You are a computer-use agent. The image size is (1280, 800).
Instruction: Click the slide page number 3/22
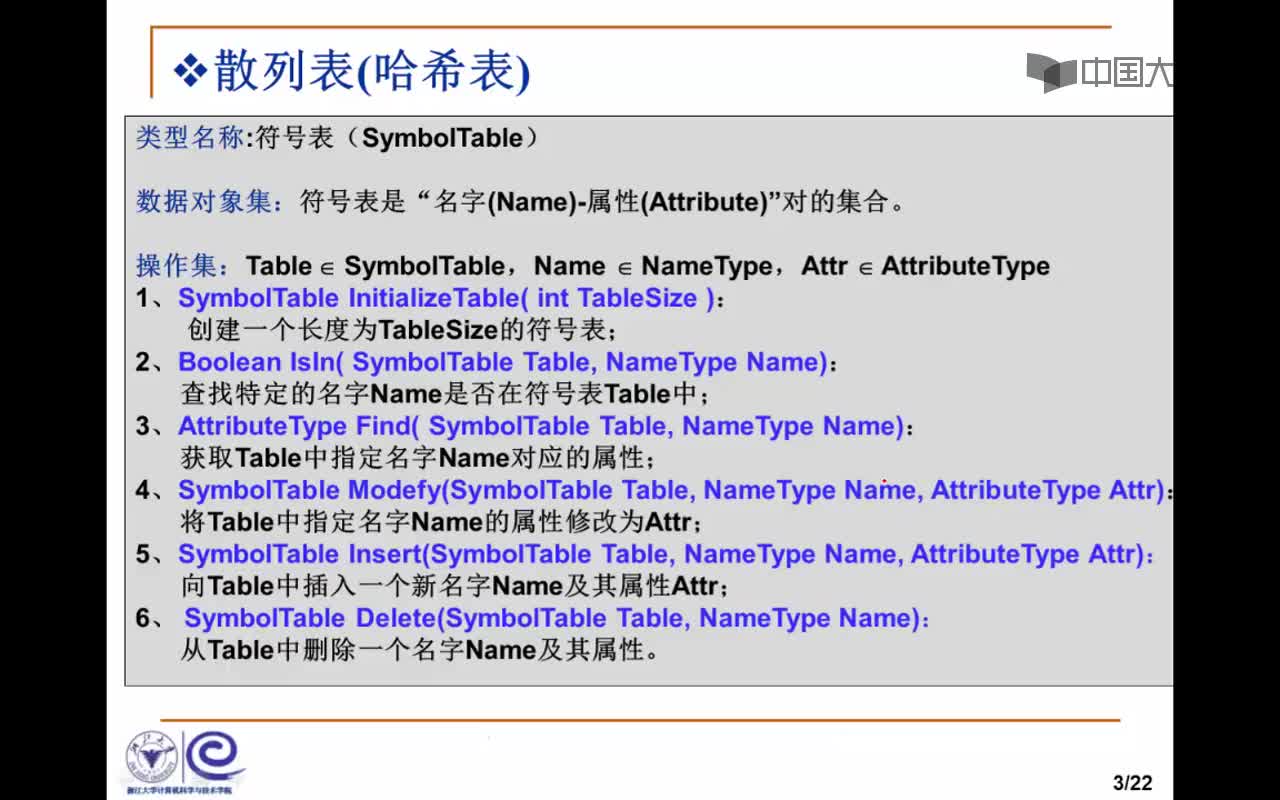coord(1132,783)
